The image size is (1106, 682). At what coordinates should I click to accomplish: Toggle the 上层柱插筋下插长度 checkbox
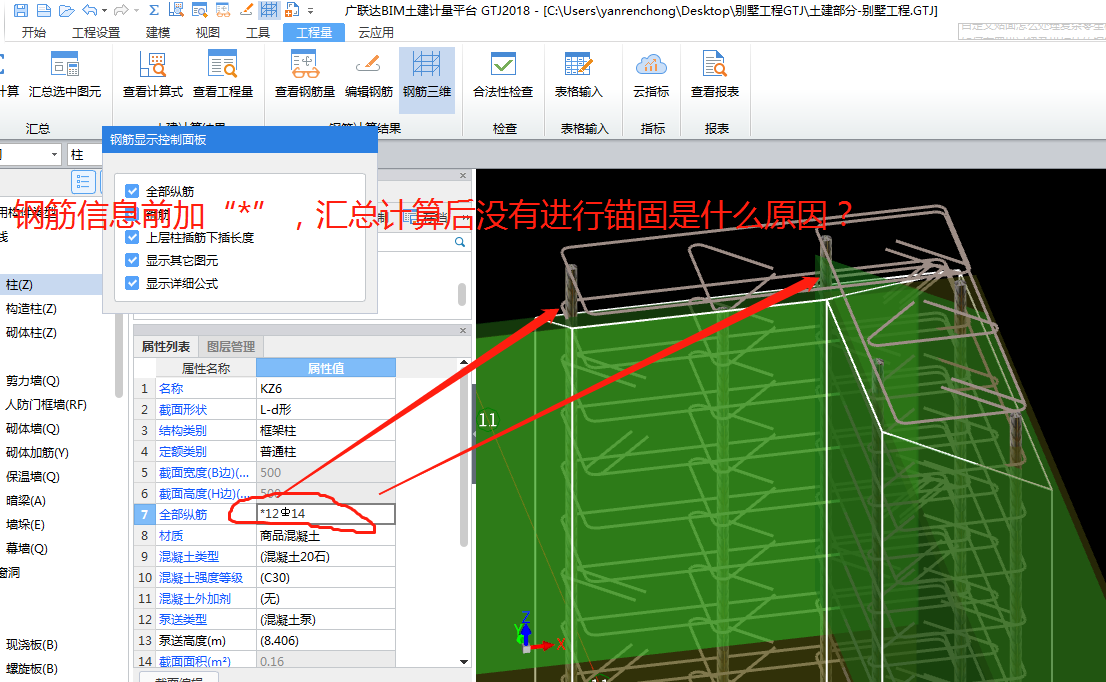[x=132, y=237]
